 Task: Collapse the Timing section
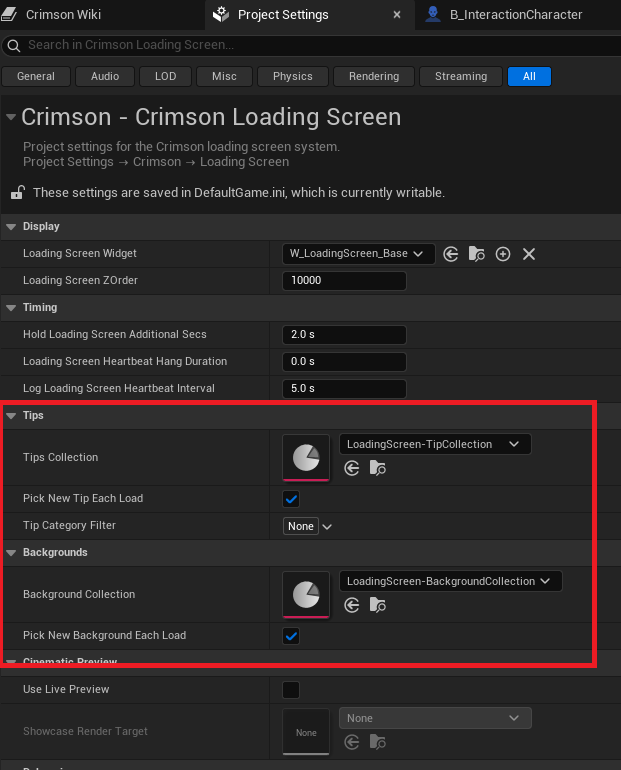11,308
